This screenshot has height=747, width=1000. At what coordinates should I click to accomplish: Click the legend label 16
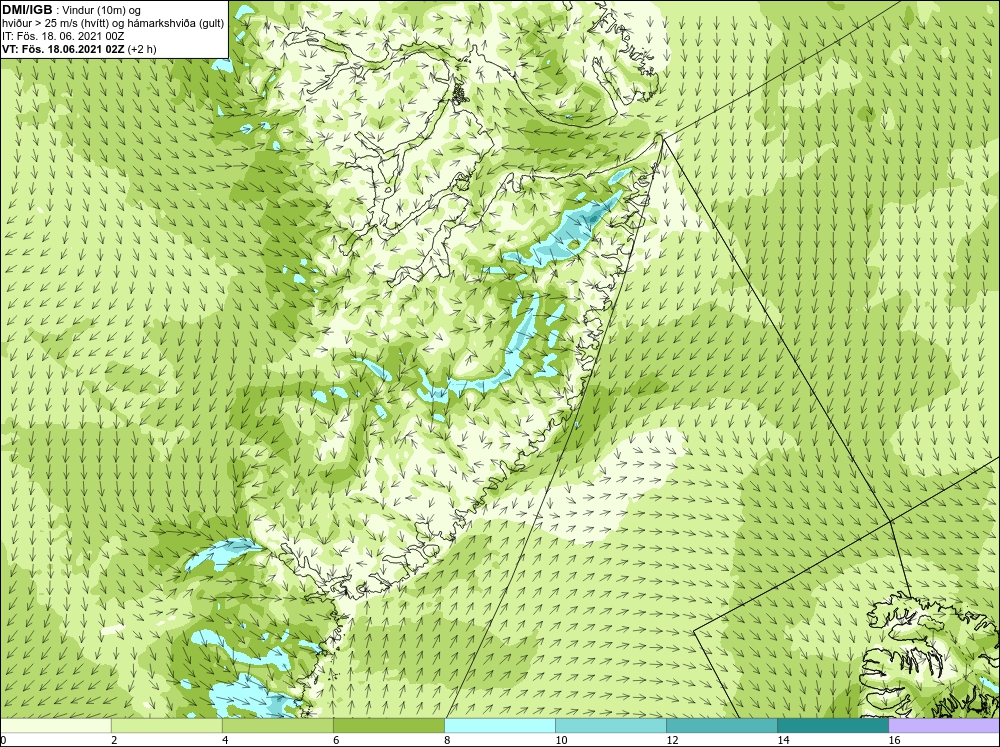point(894,740)
